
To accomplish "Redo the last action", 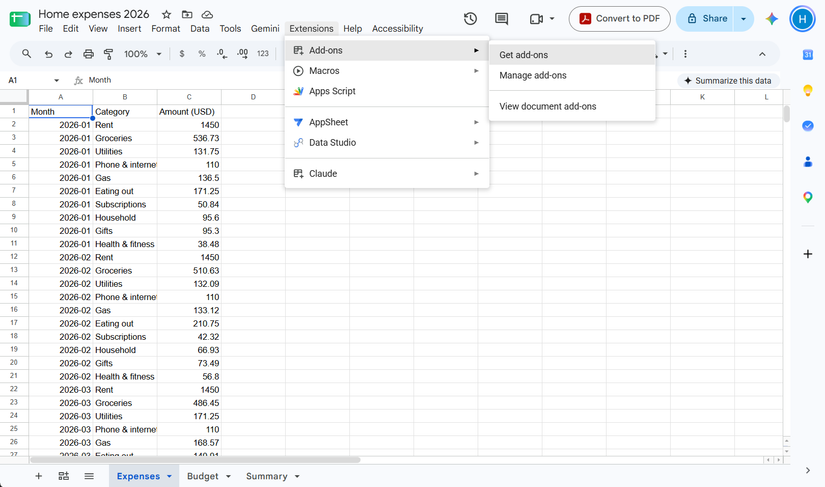I will 68,54.
